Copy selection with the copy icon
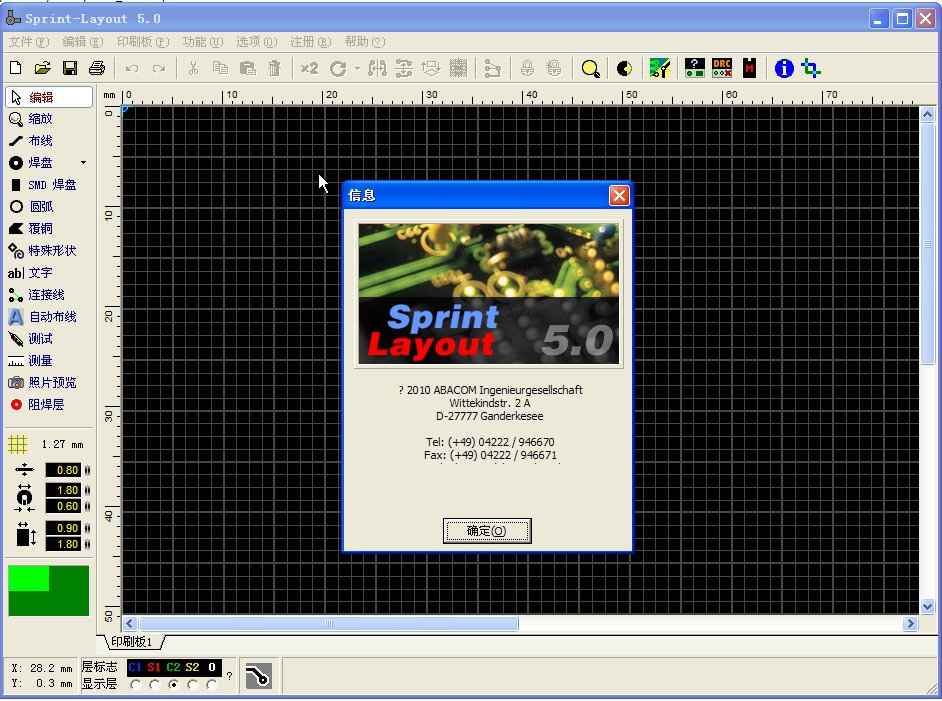 tap(220, 68)
